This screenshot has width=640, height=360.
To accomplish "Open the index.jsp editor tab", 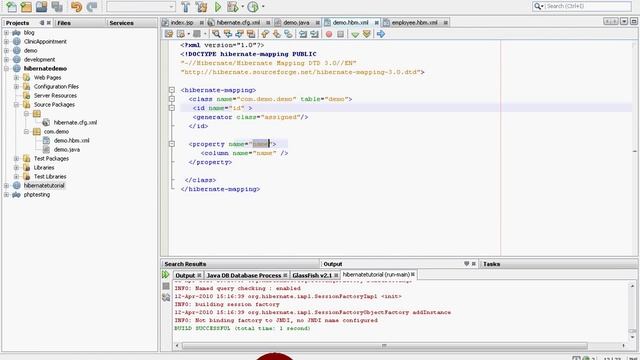I will tap(182, 22).
